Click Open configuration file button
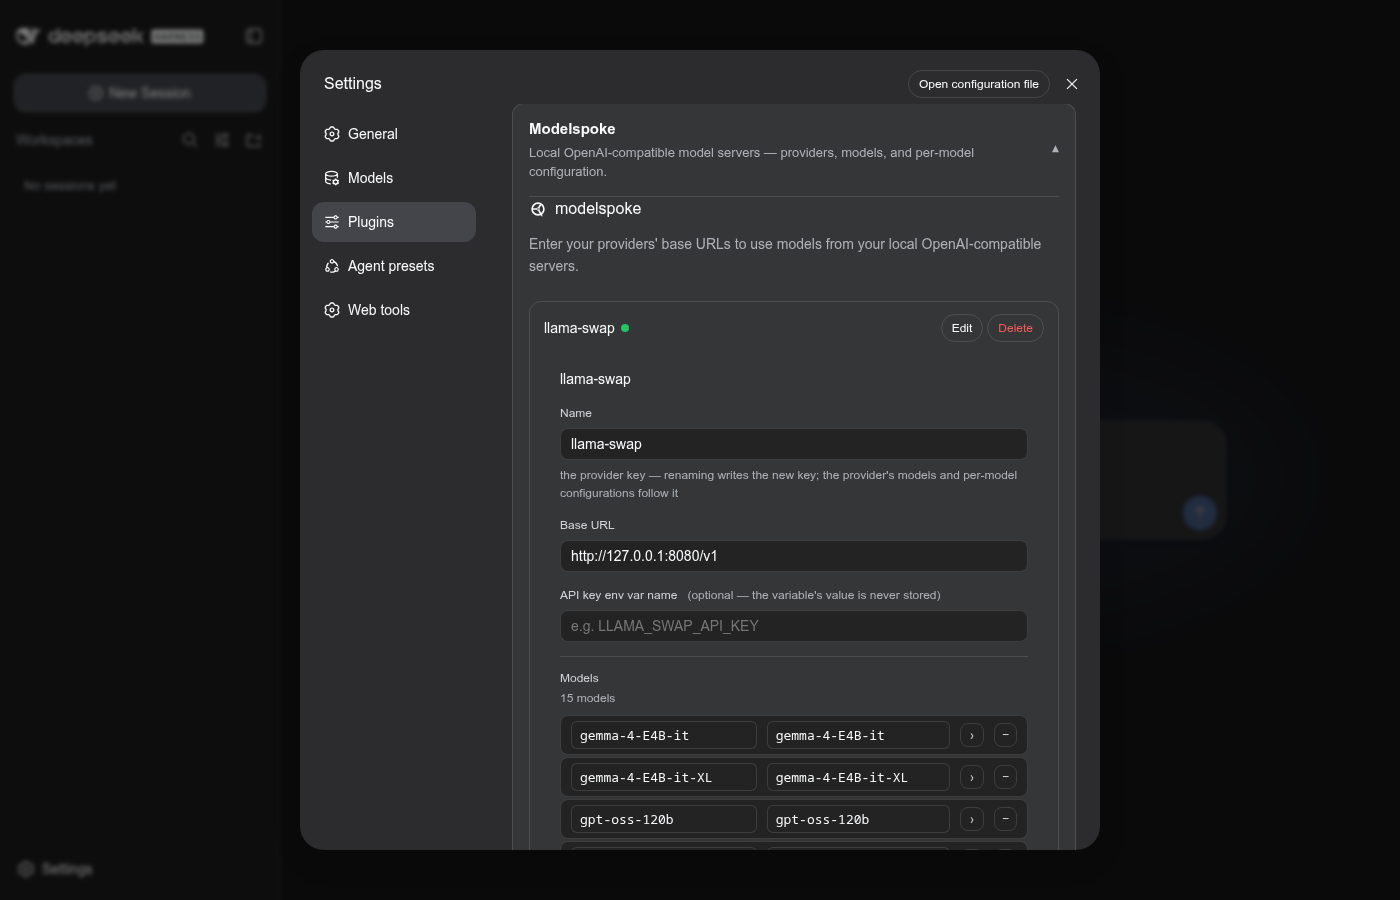This screenshot has width=1400, height=900. 979,84
